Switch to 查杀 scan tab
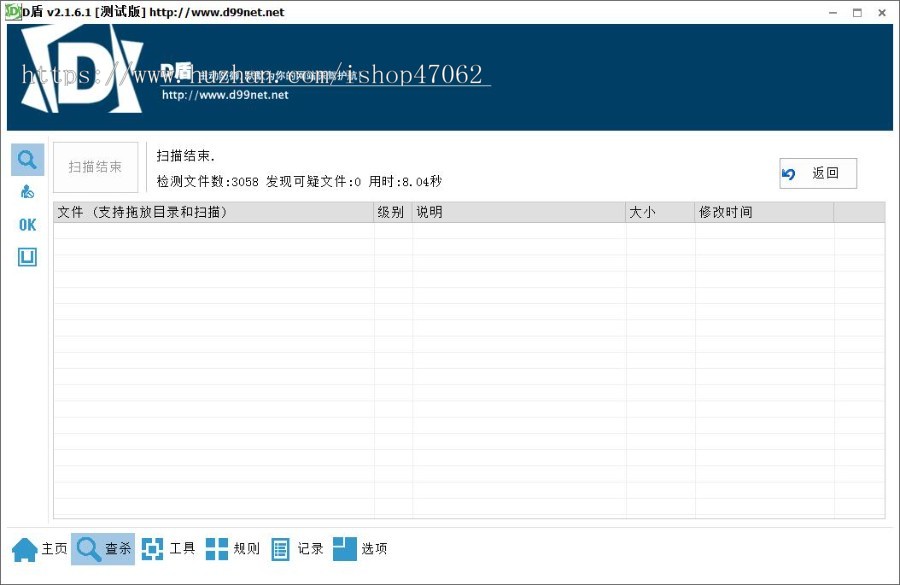The image size is (900, 585). coord(103,549)
